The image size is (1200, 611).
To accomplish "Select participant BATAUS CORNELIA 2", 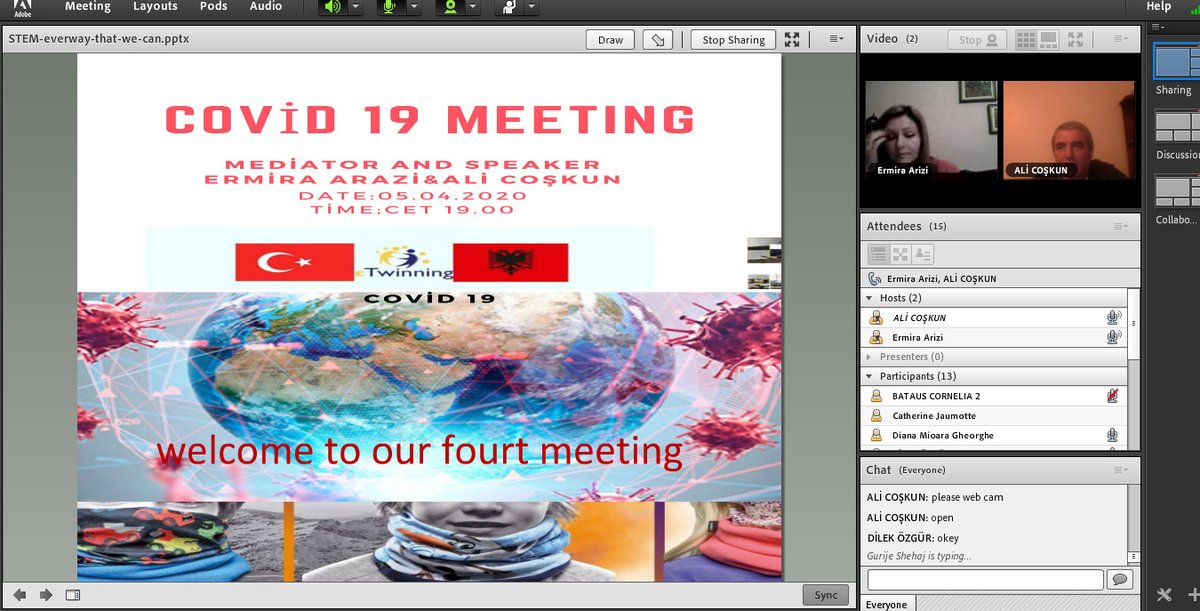I will (x=994, y=396).
